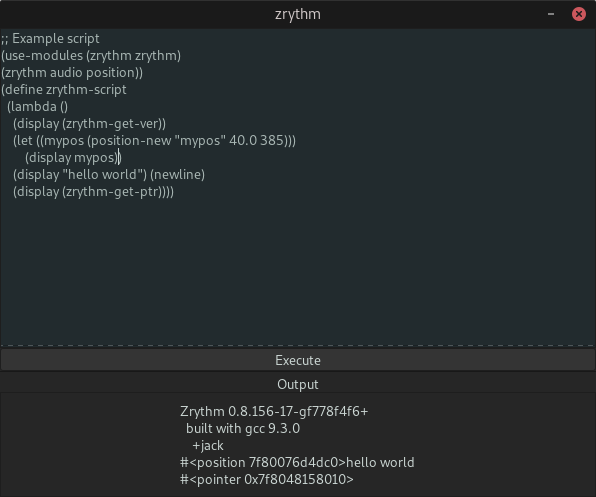Click the position hello world output line
This screenshot has height=497, width=596.
[297, 463]
